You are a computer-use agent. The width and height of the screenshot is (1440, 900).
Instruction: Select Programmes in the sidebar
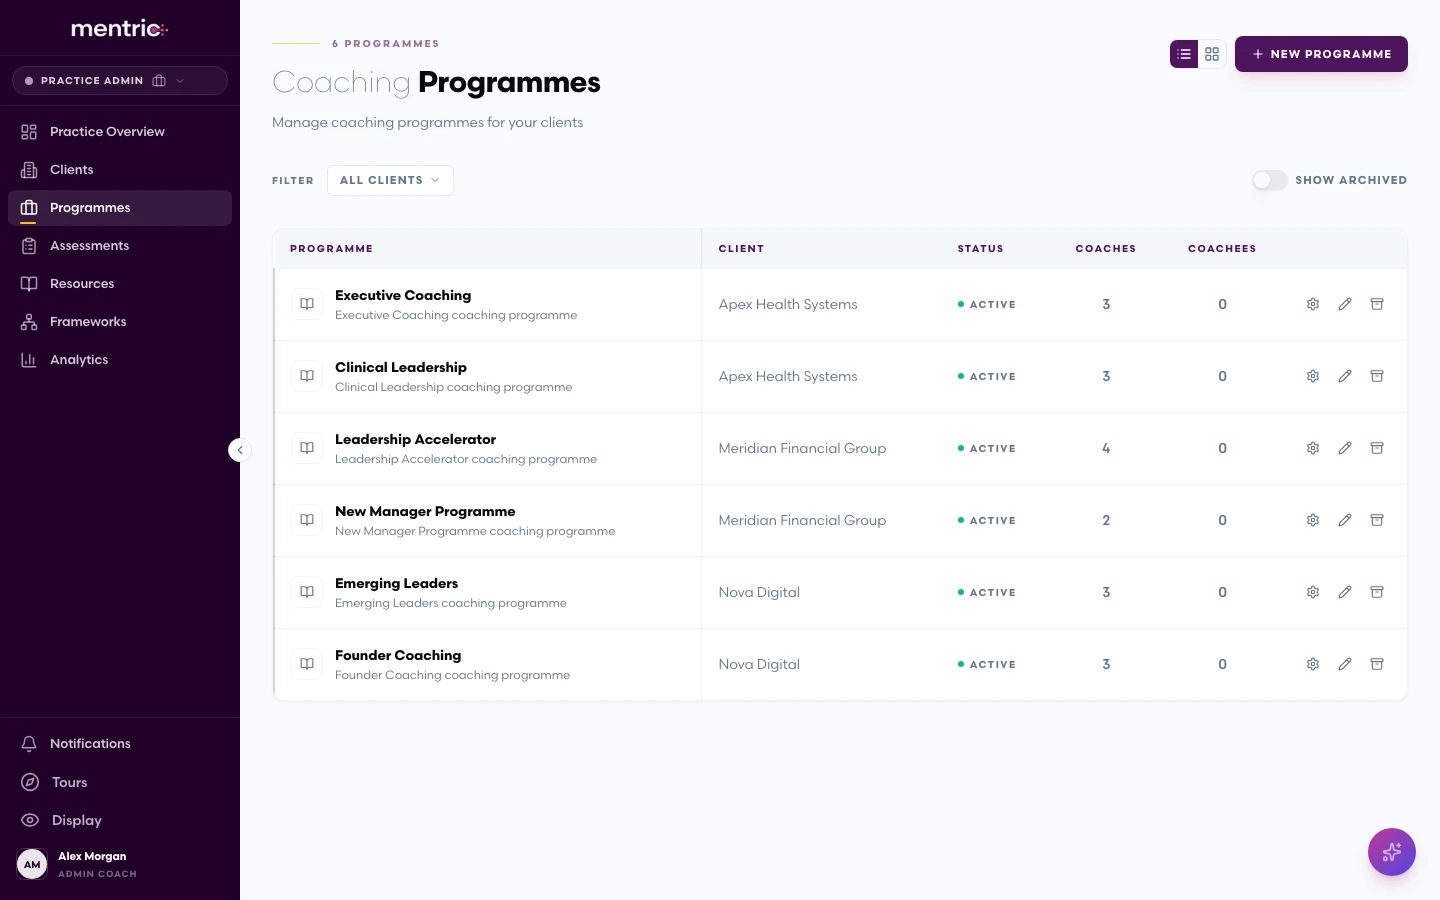click(120, 208)
